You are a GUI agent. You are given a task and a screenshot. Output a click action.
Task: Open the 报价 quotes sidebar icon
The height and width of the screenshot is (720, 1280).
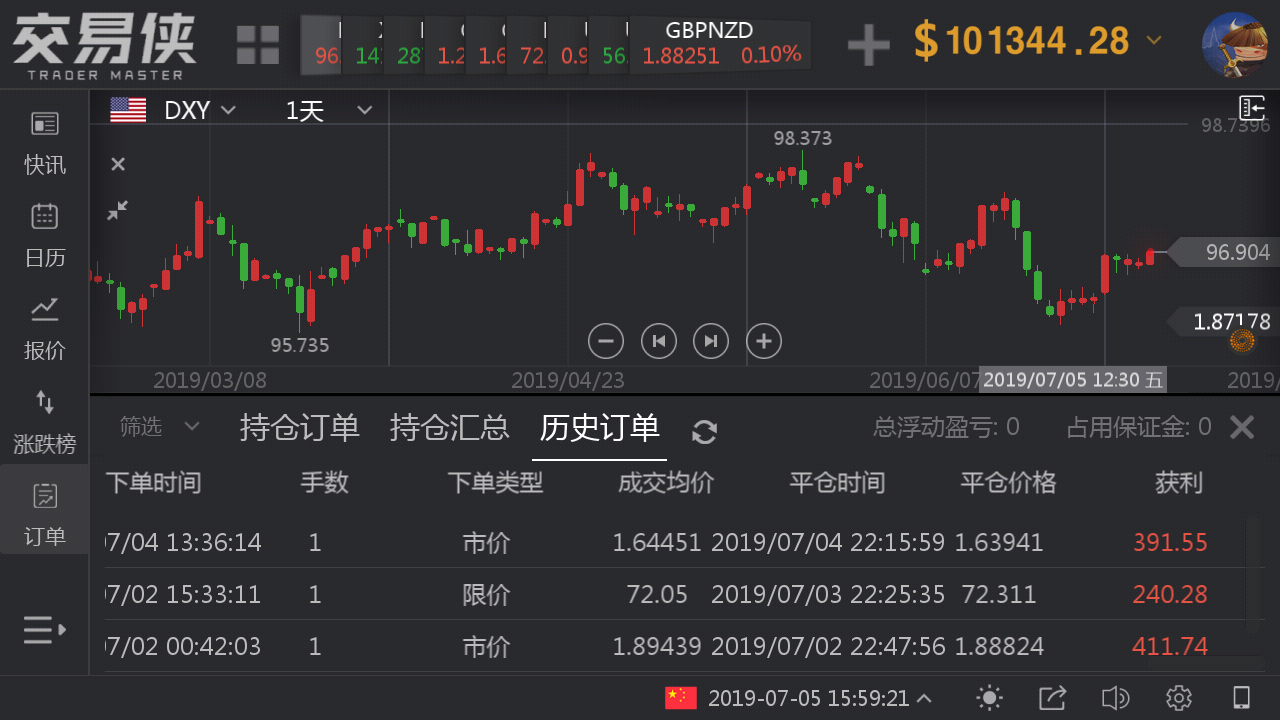[45, 328]
